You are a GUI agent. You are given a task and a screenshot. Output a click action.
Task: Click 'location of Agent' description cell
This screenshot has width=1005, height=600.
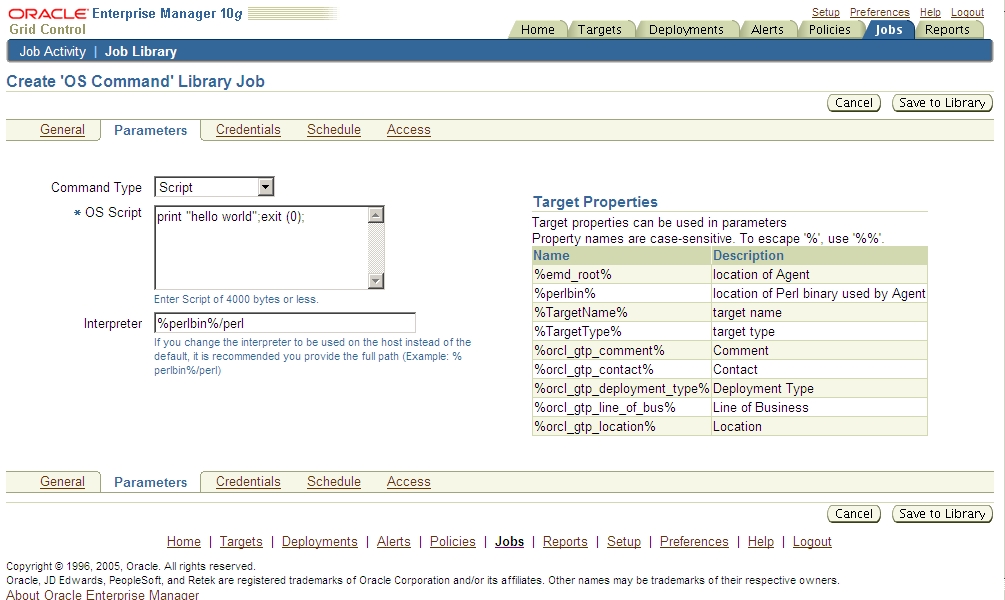pos(820,274)
